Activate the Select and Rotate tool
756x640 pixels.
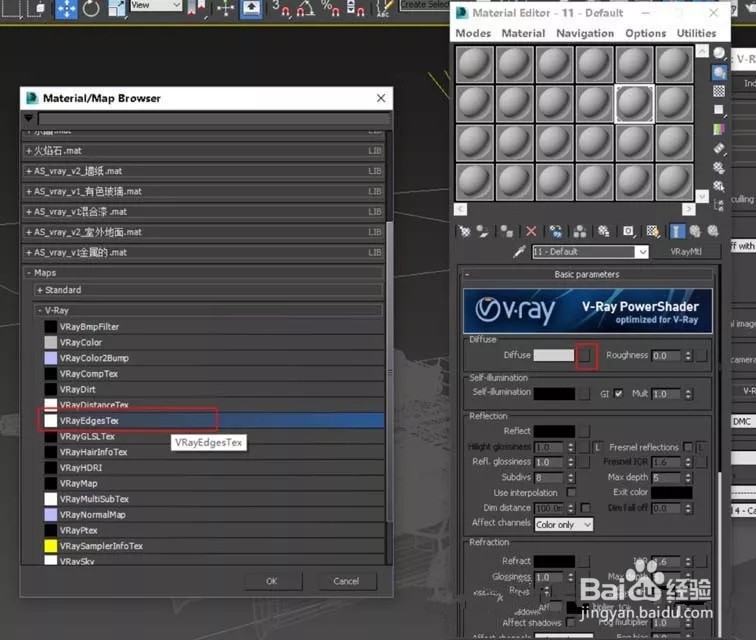point(91,8)
